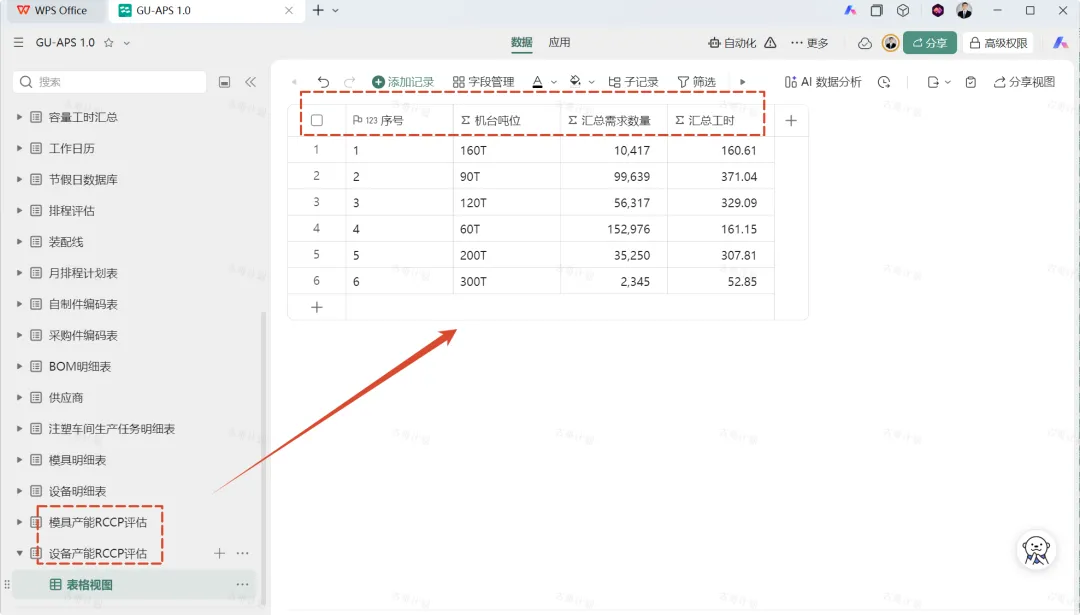Click the 子记录 sub-record button

point(634,82)
